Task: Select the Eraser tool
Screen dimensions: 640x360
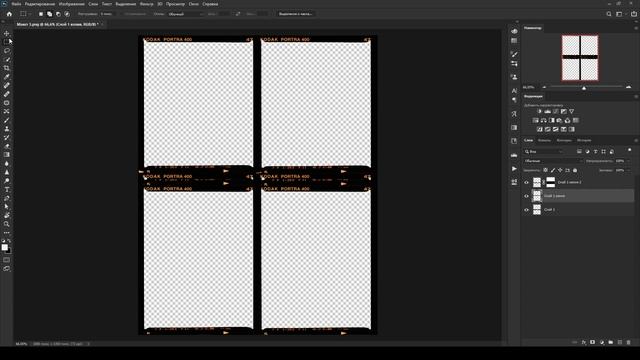Action: click(7, 146)
